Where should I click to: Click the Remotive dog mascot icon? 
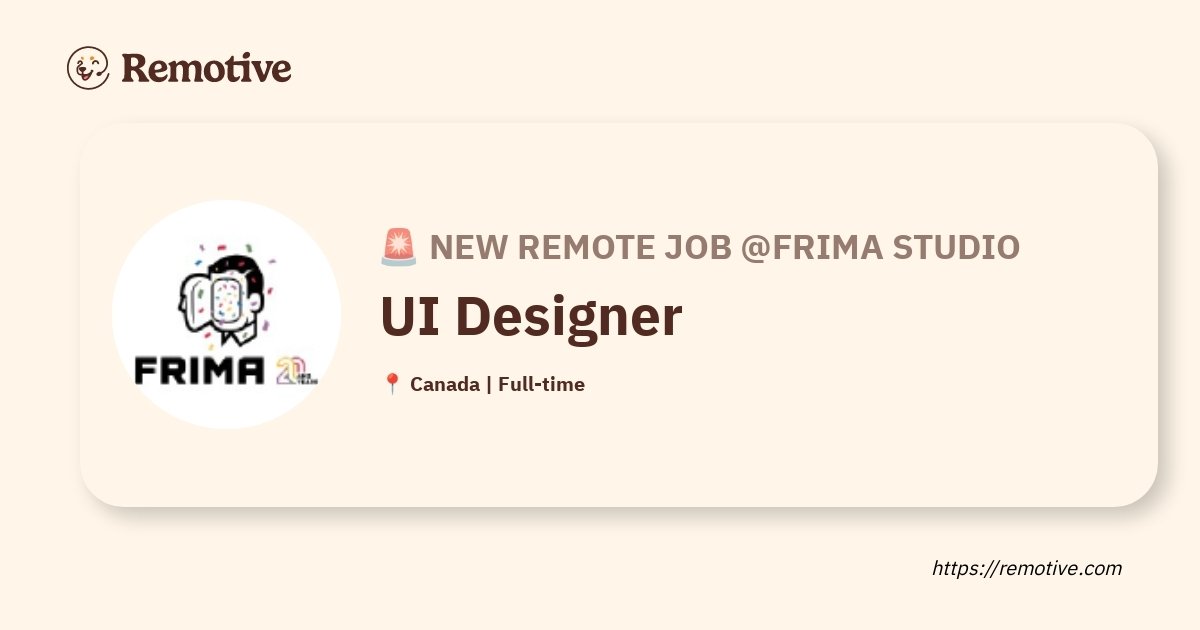click(x=88, y=68)
